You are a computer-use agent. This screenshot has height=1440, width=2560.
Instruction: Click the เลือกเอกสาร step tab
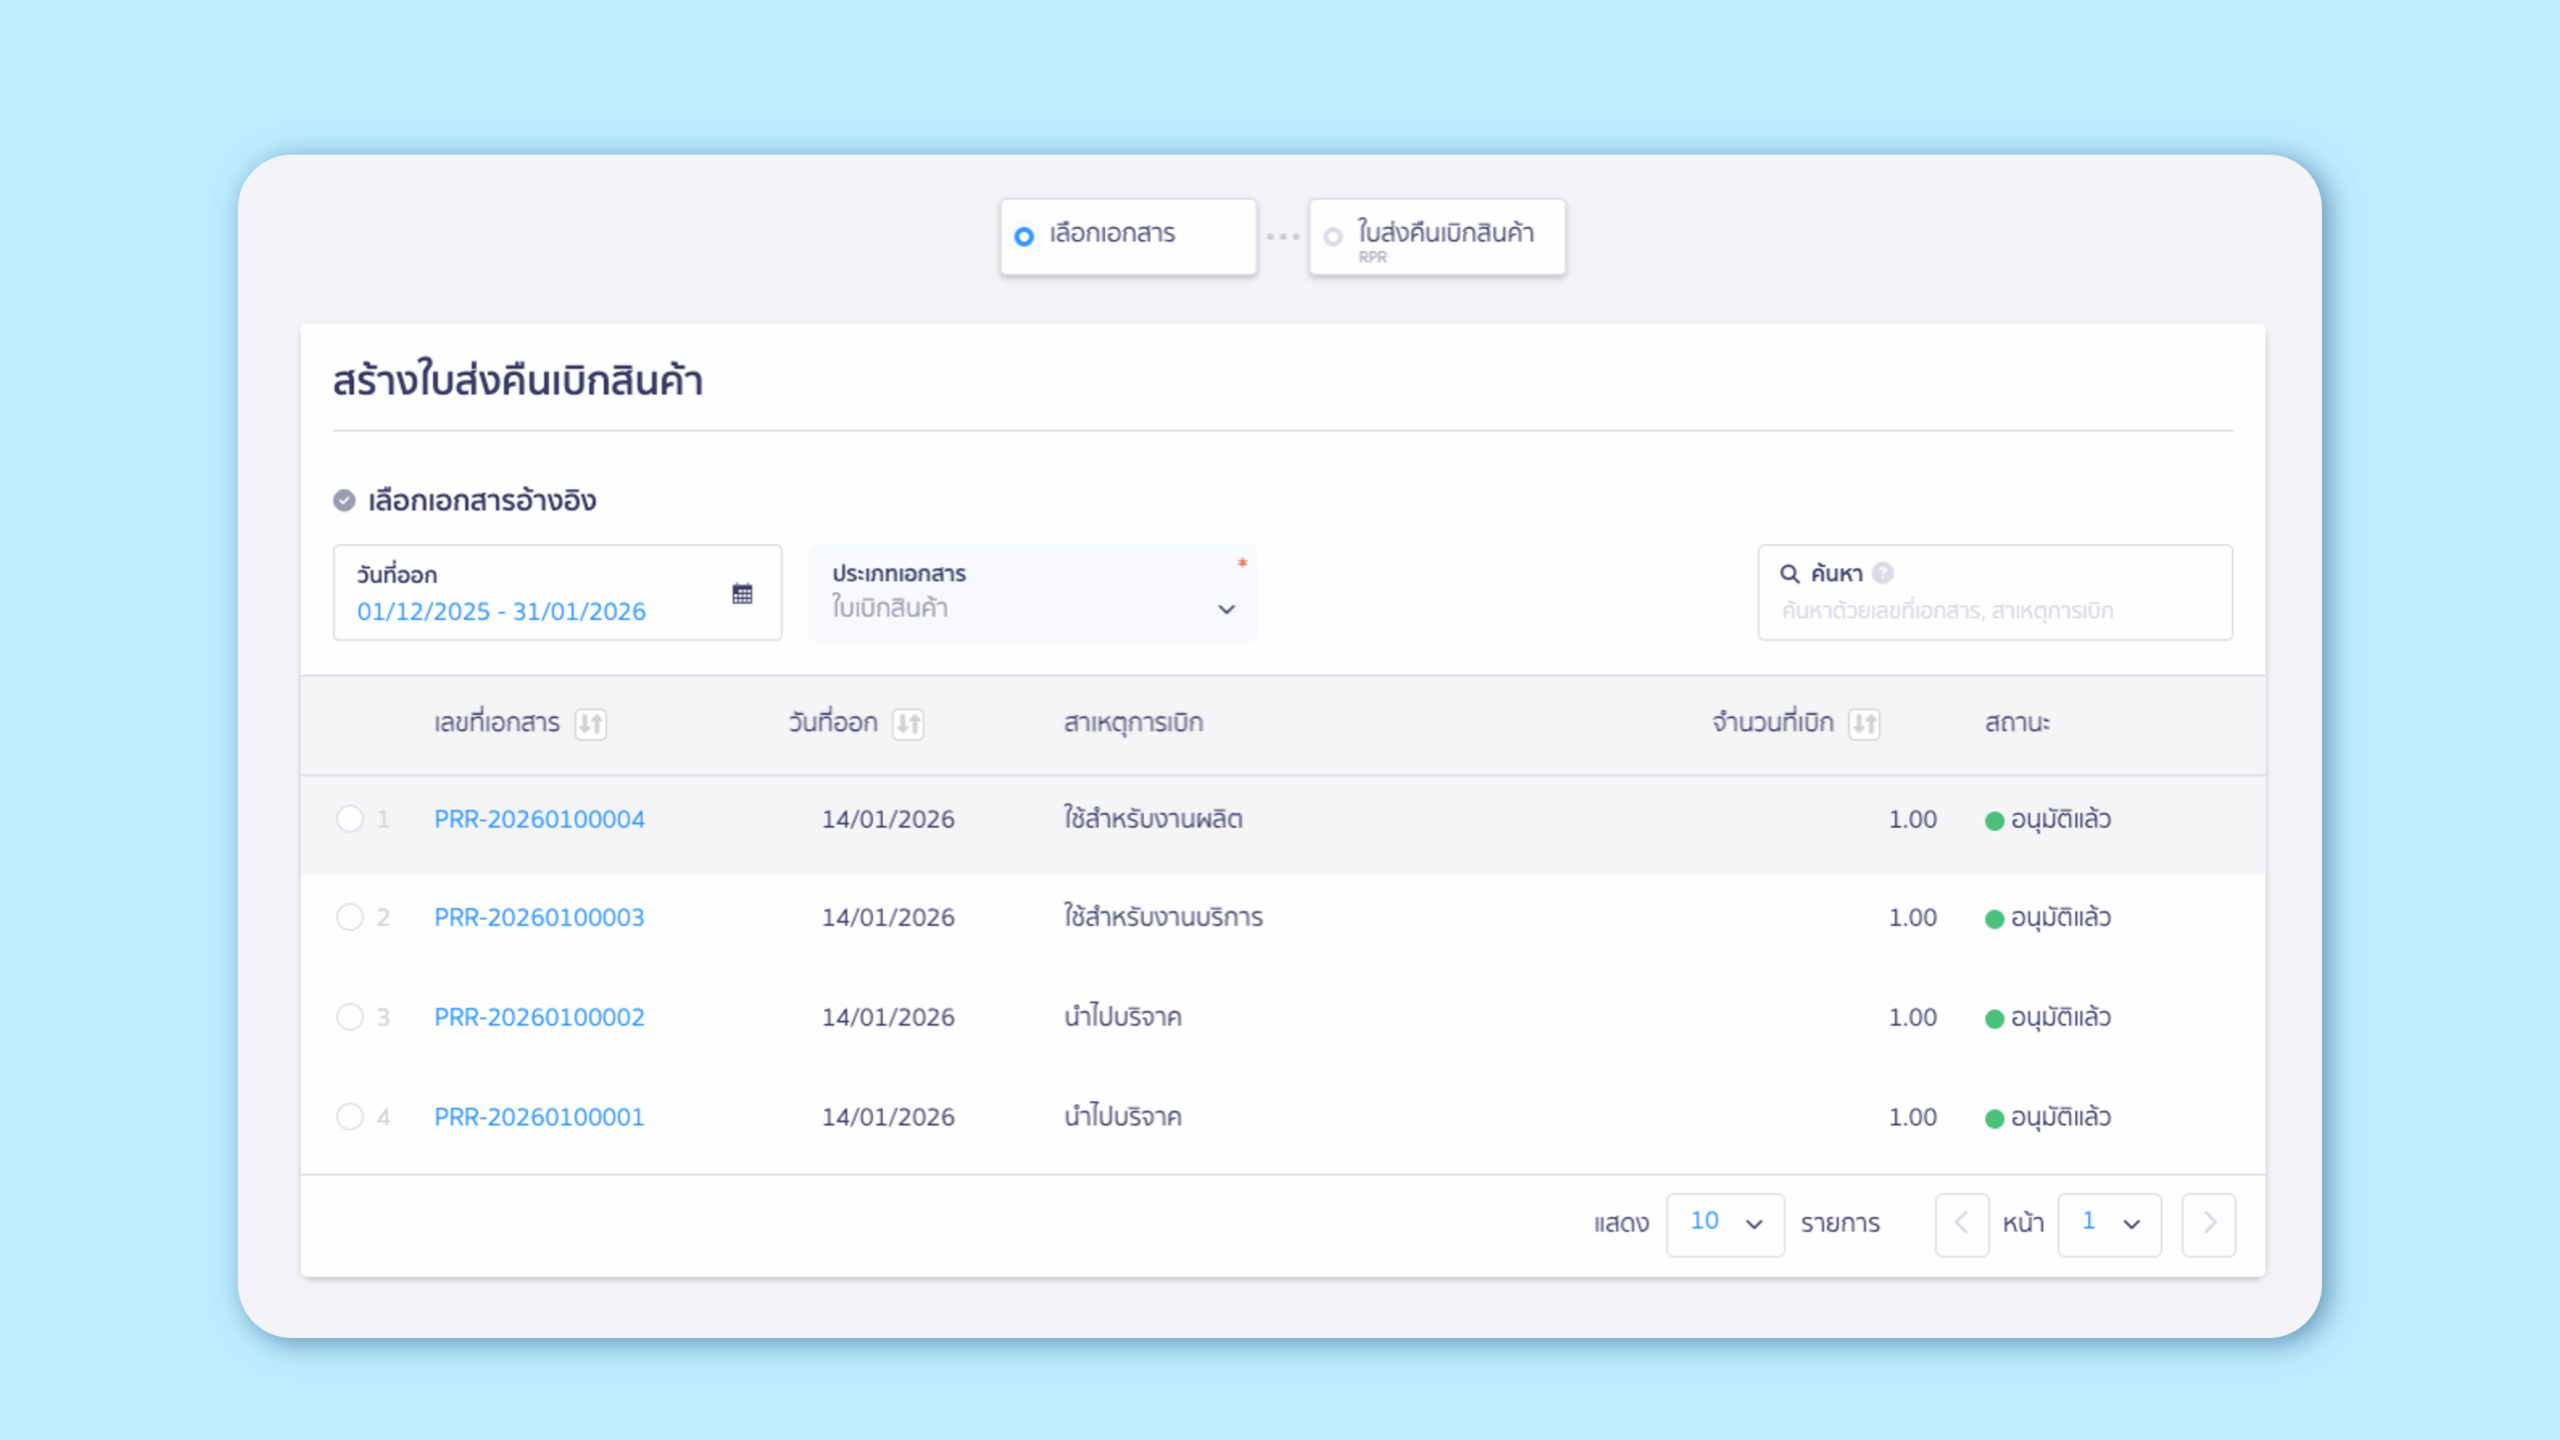1128,236
